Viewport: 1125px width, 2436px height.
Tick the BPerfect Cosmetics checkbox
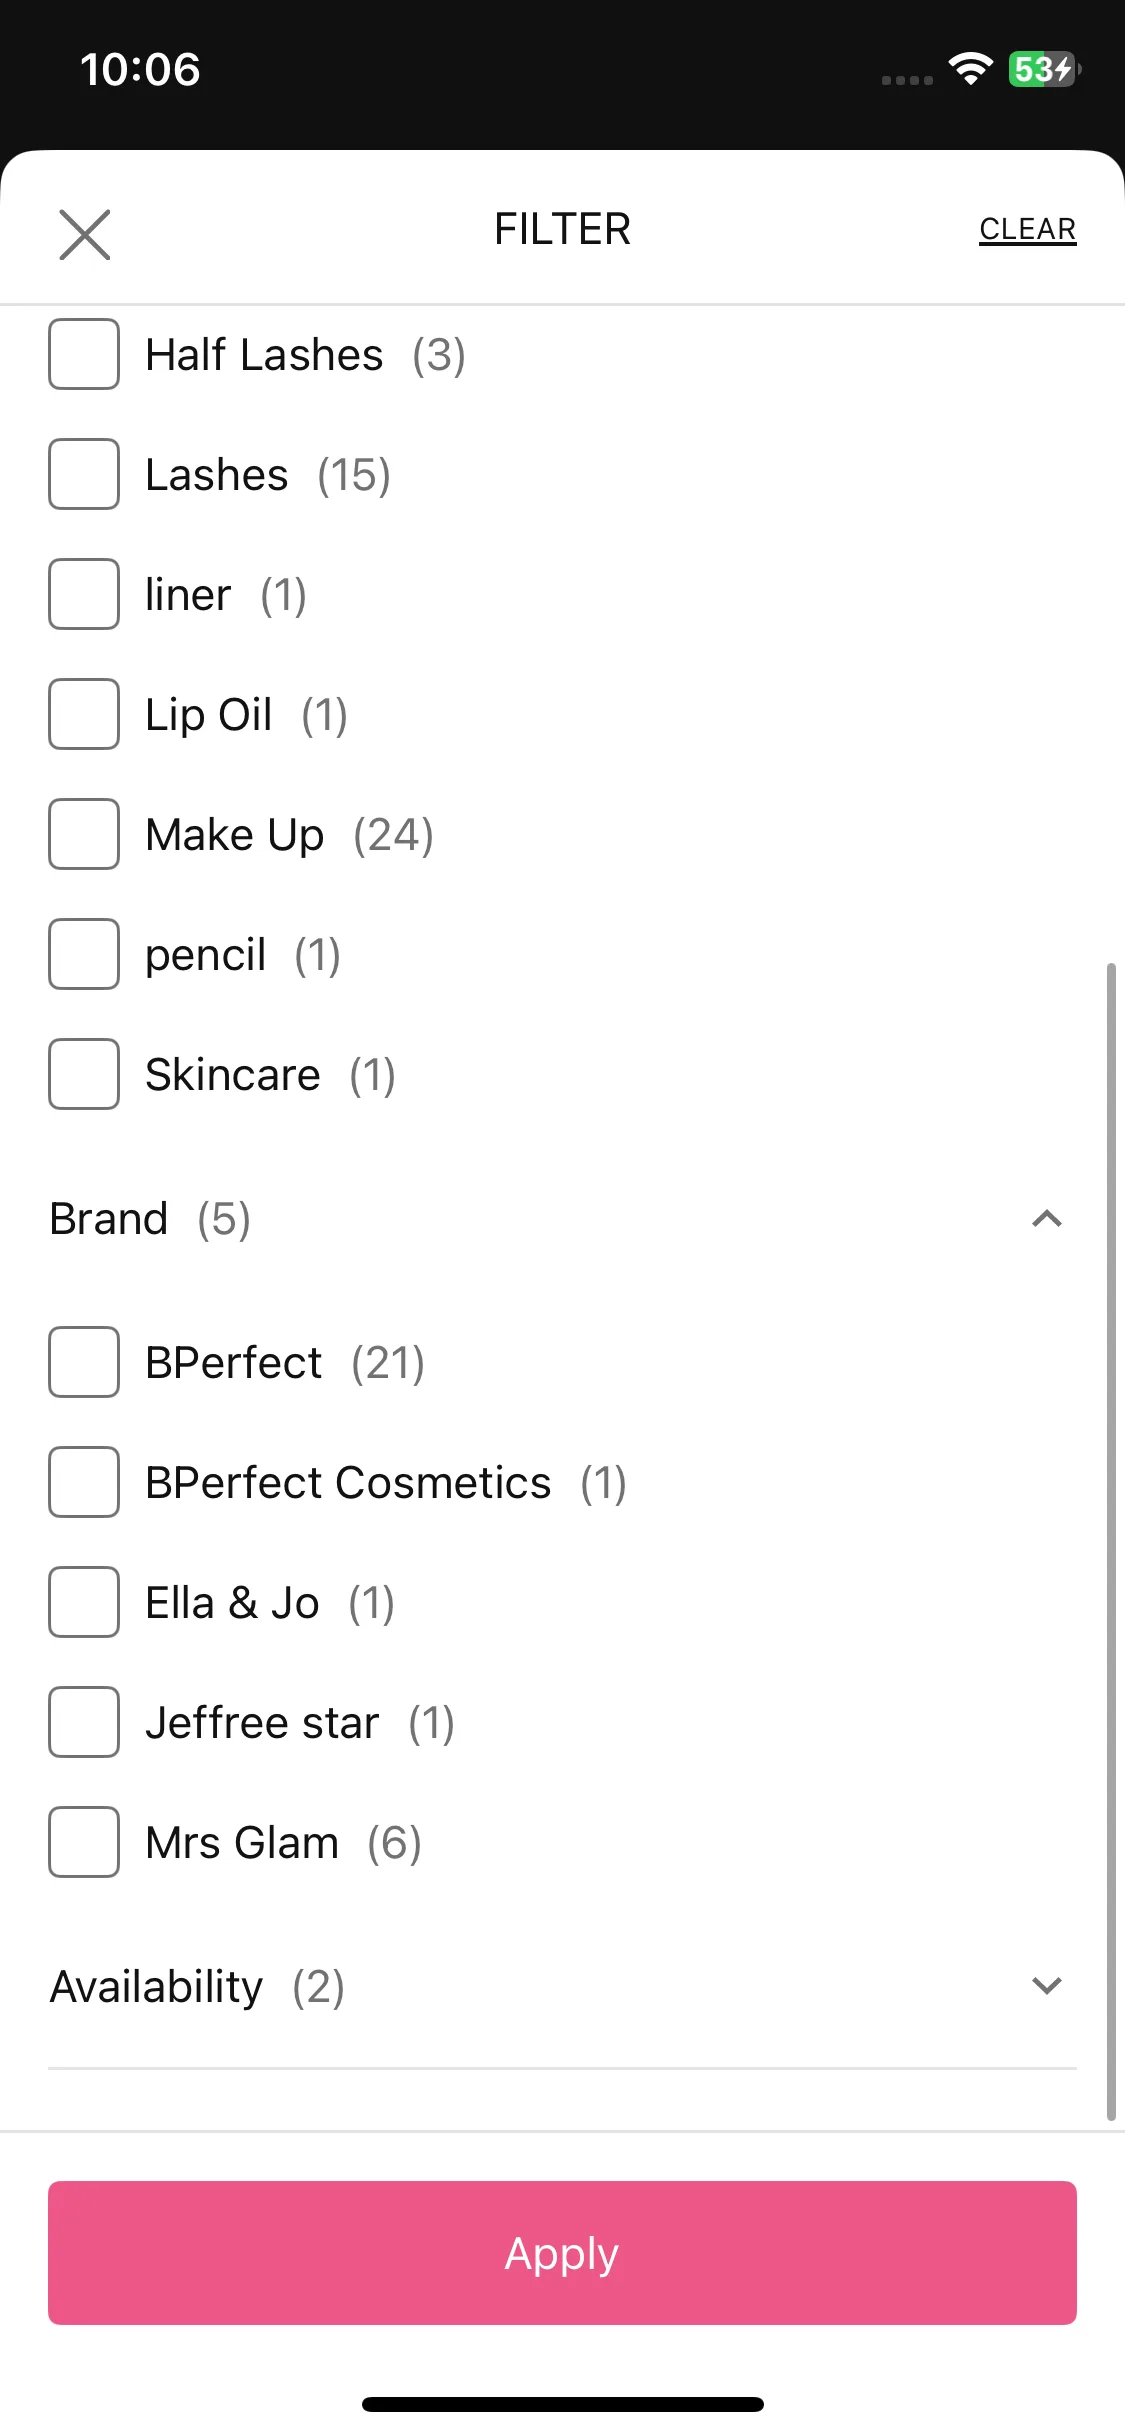84,1482
